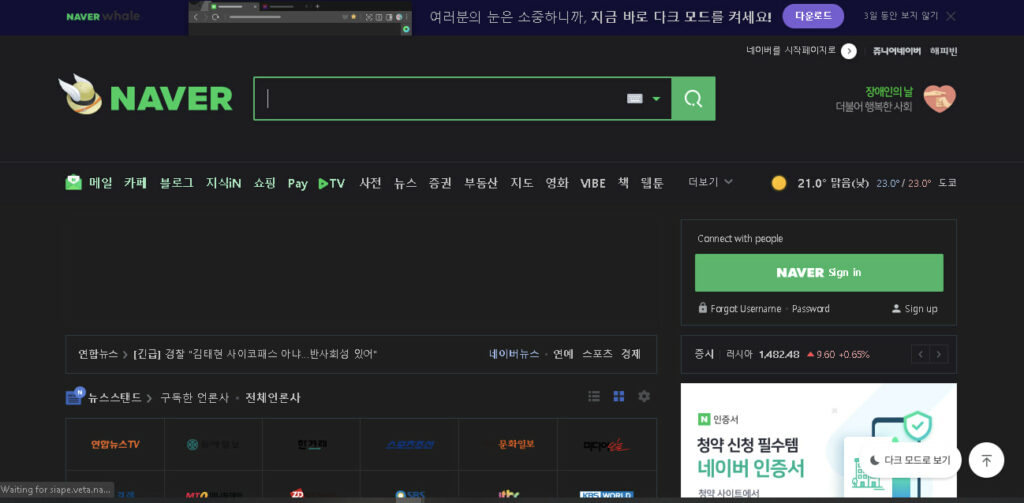Click the 장애인의 날 heart illustration
This screenshot has height=503, width=1024.
tap(939, 99)
